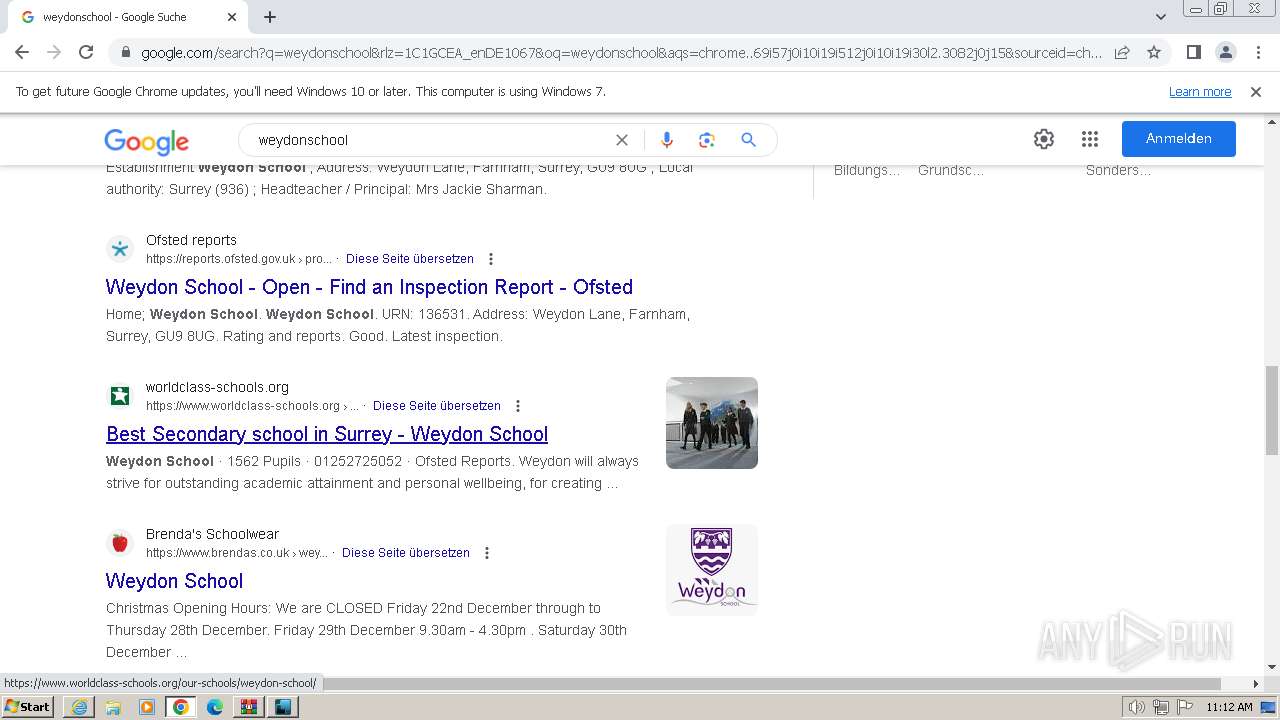Open the Windows Start menu
Viewport: 1280px width, 720px height.
click(28, 707)
